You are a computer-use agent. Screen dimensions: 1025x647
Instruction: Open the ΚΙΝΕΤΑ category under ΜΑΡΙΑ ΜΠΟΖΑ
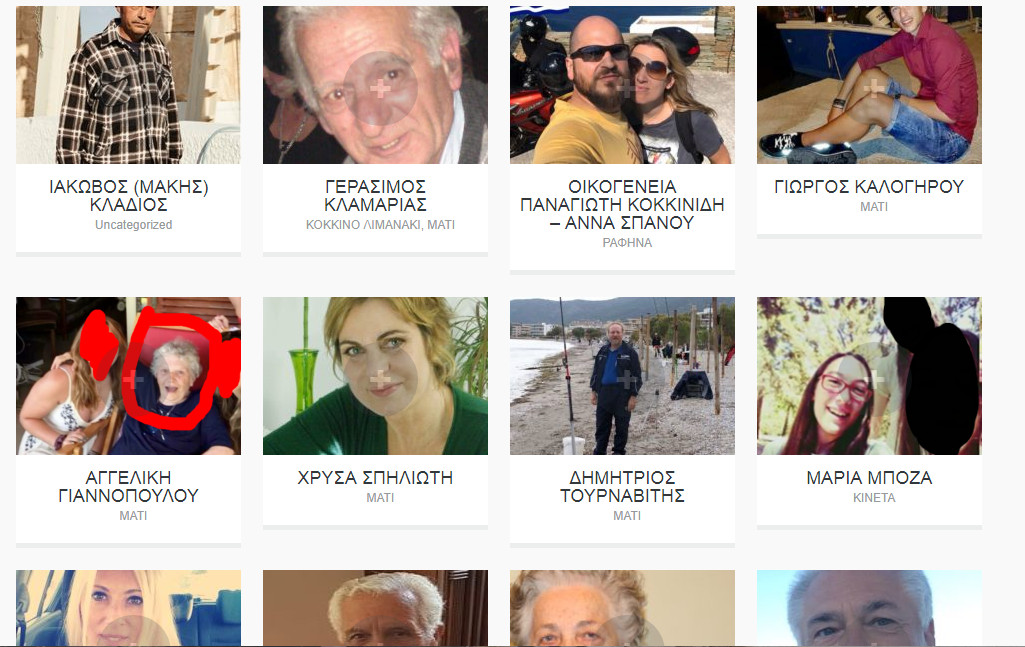874,497
